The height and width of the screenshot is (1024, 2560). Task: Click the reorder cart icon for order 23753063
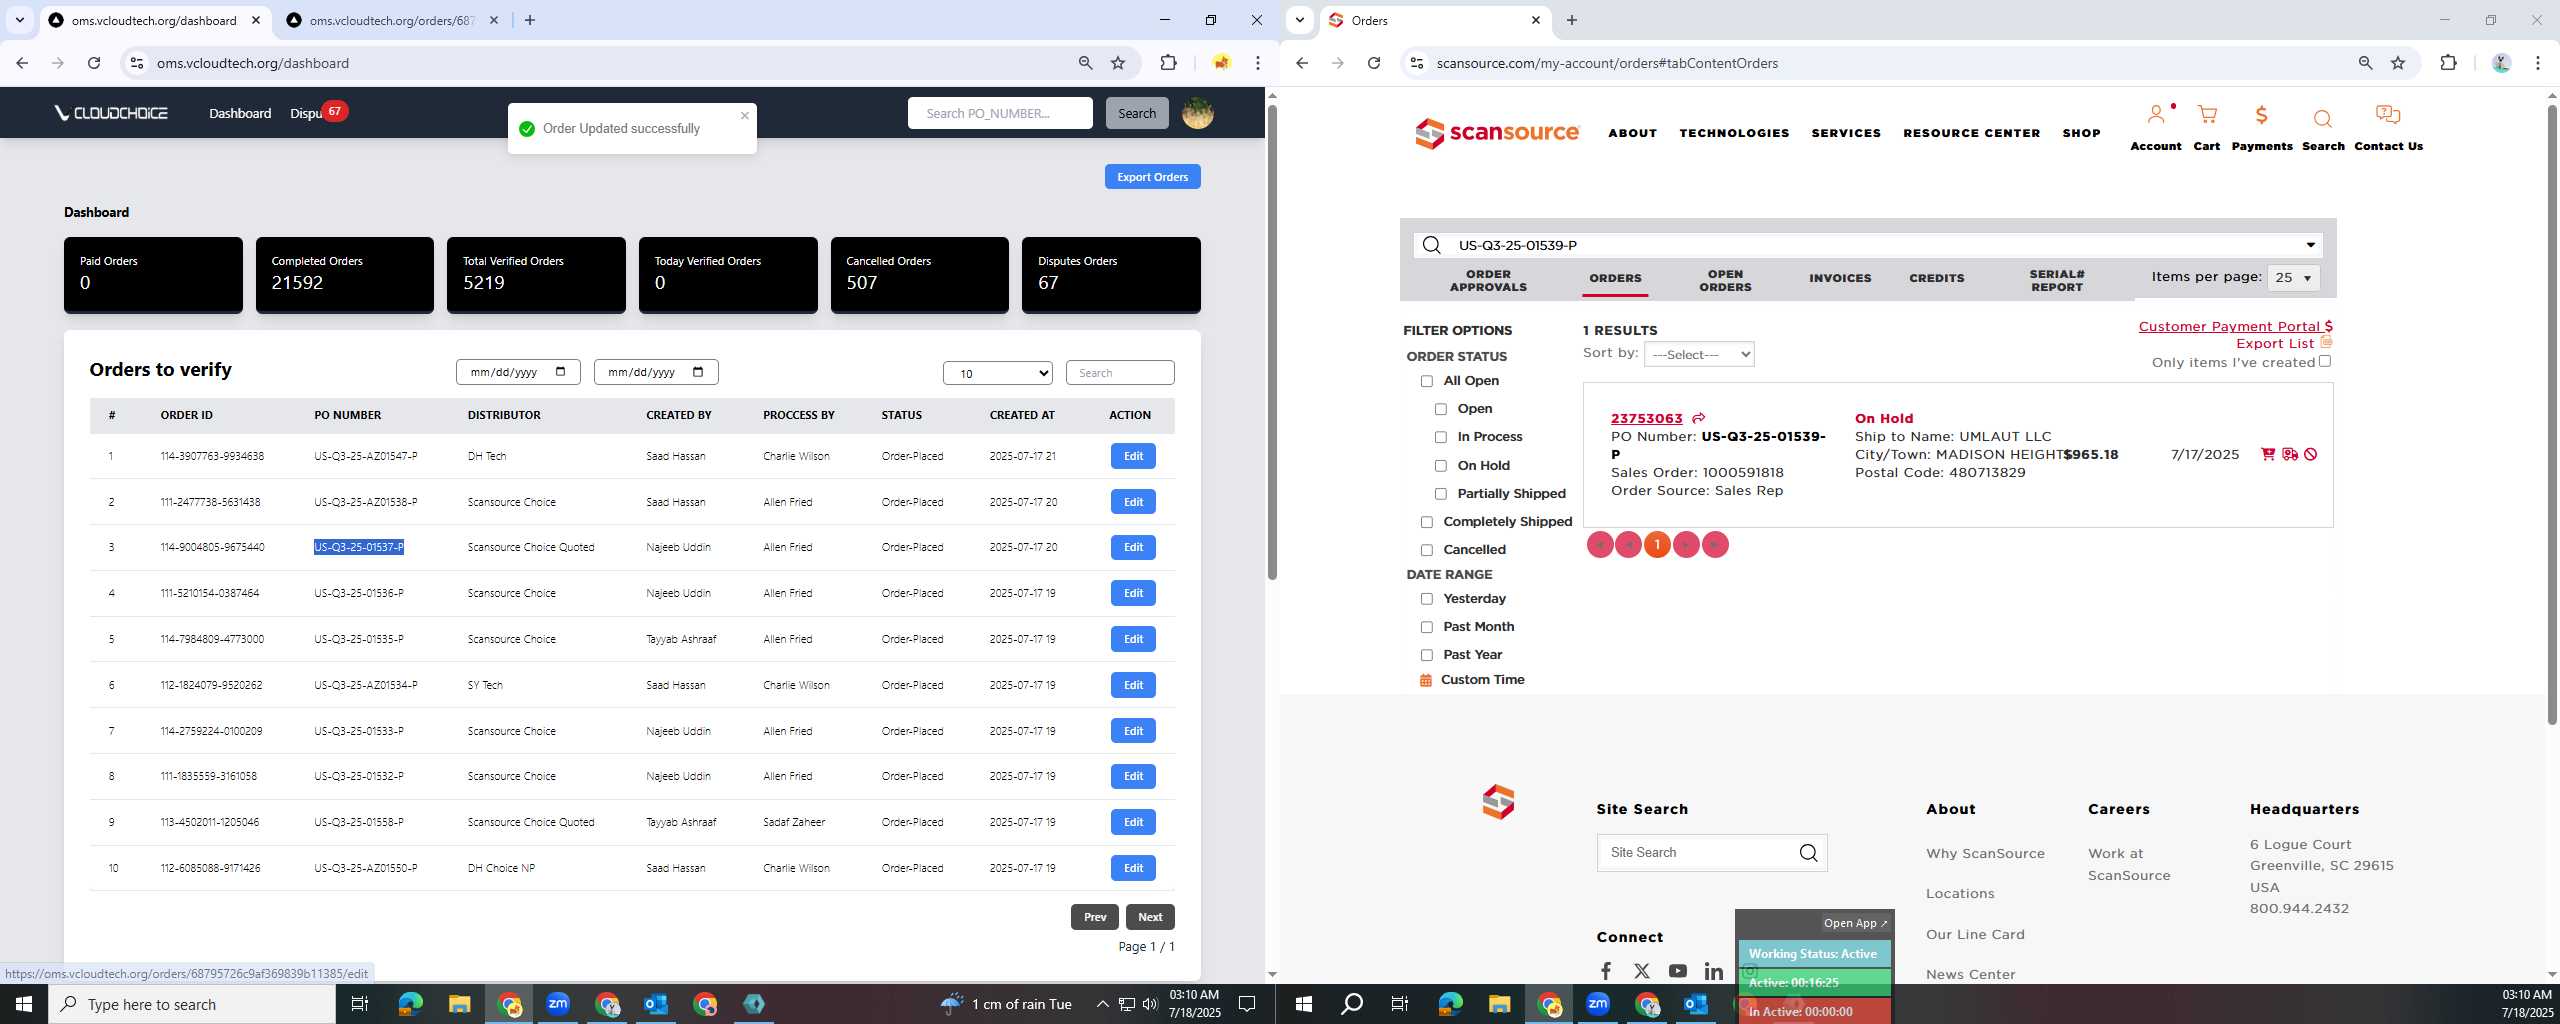(x=2268, y=454)
